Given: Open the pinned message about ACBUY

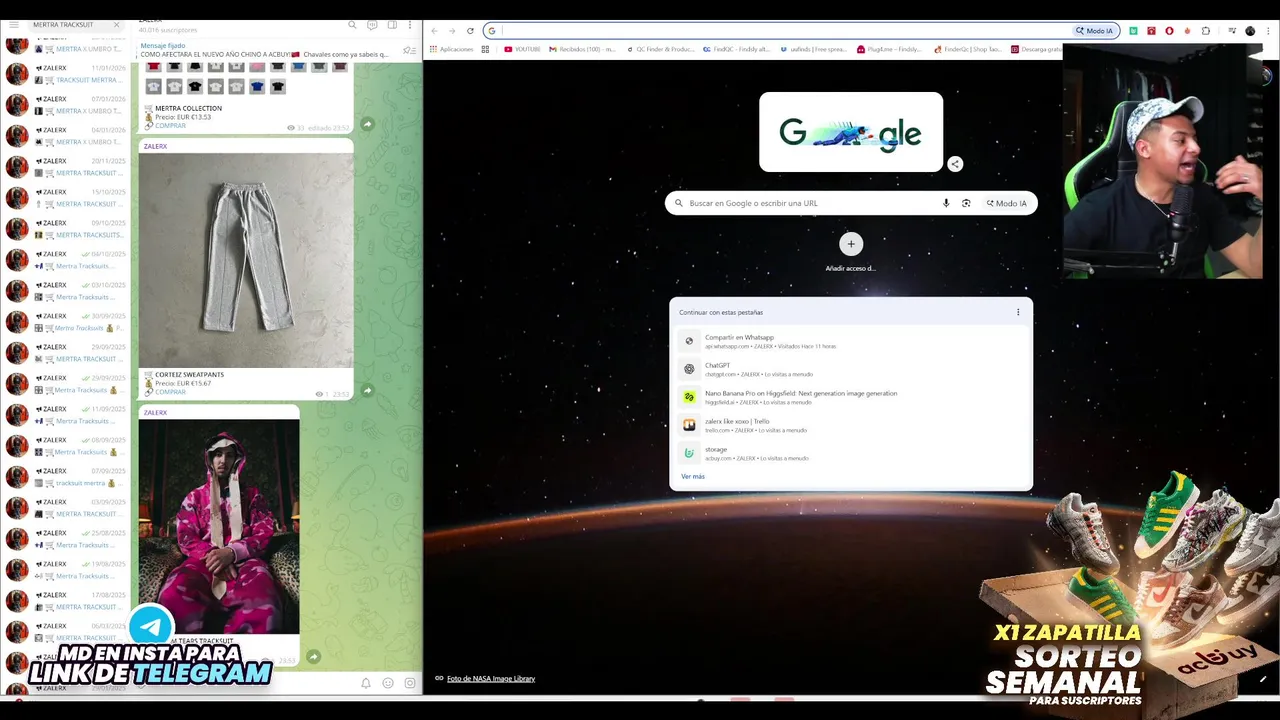Looking at the screenshot, I should (264, 50).
